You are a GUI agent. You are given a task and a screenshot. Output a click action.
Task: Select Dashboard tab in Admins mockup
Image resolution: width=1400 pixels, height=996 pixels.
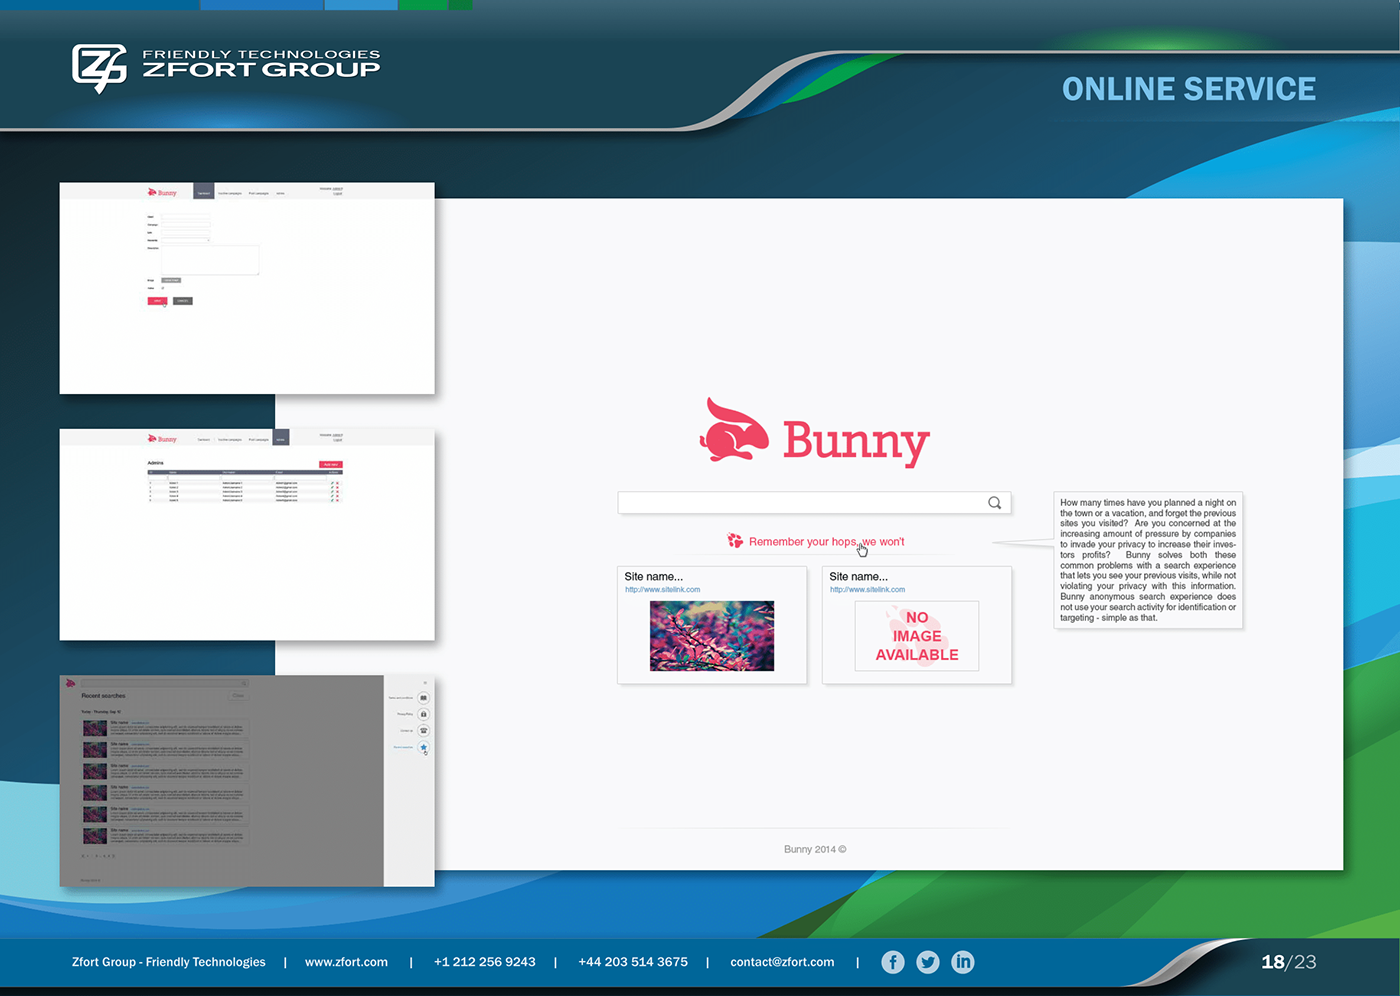pyautogui.click(x=203, y=440)
